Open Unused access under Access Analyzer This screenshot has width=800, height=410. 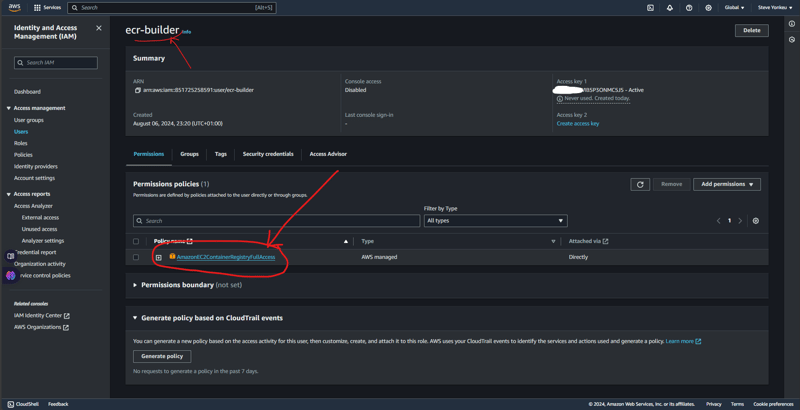[39, 229]
